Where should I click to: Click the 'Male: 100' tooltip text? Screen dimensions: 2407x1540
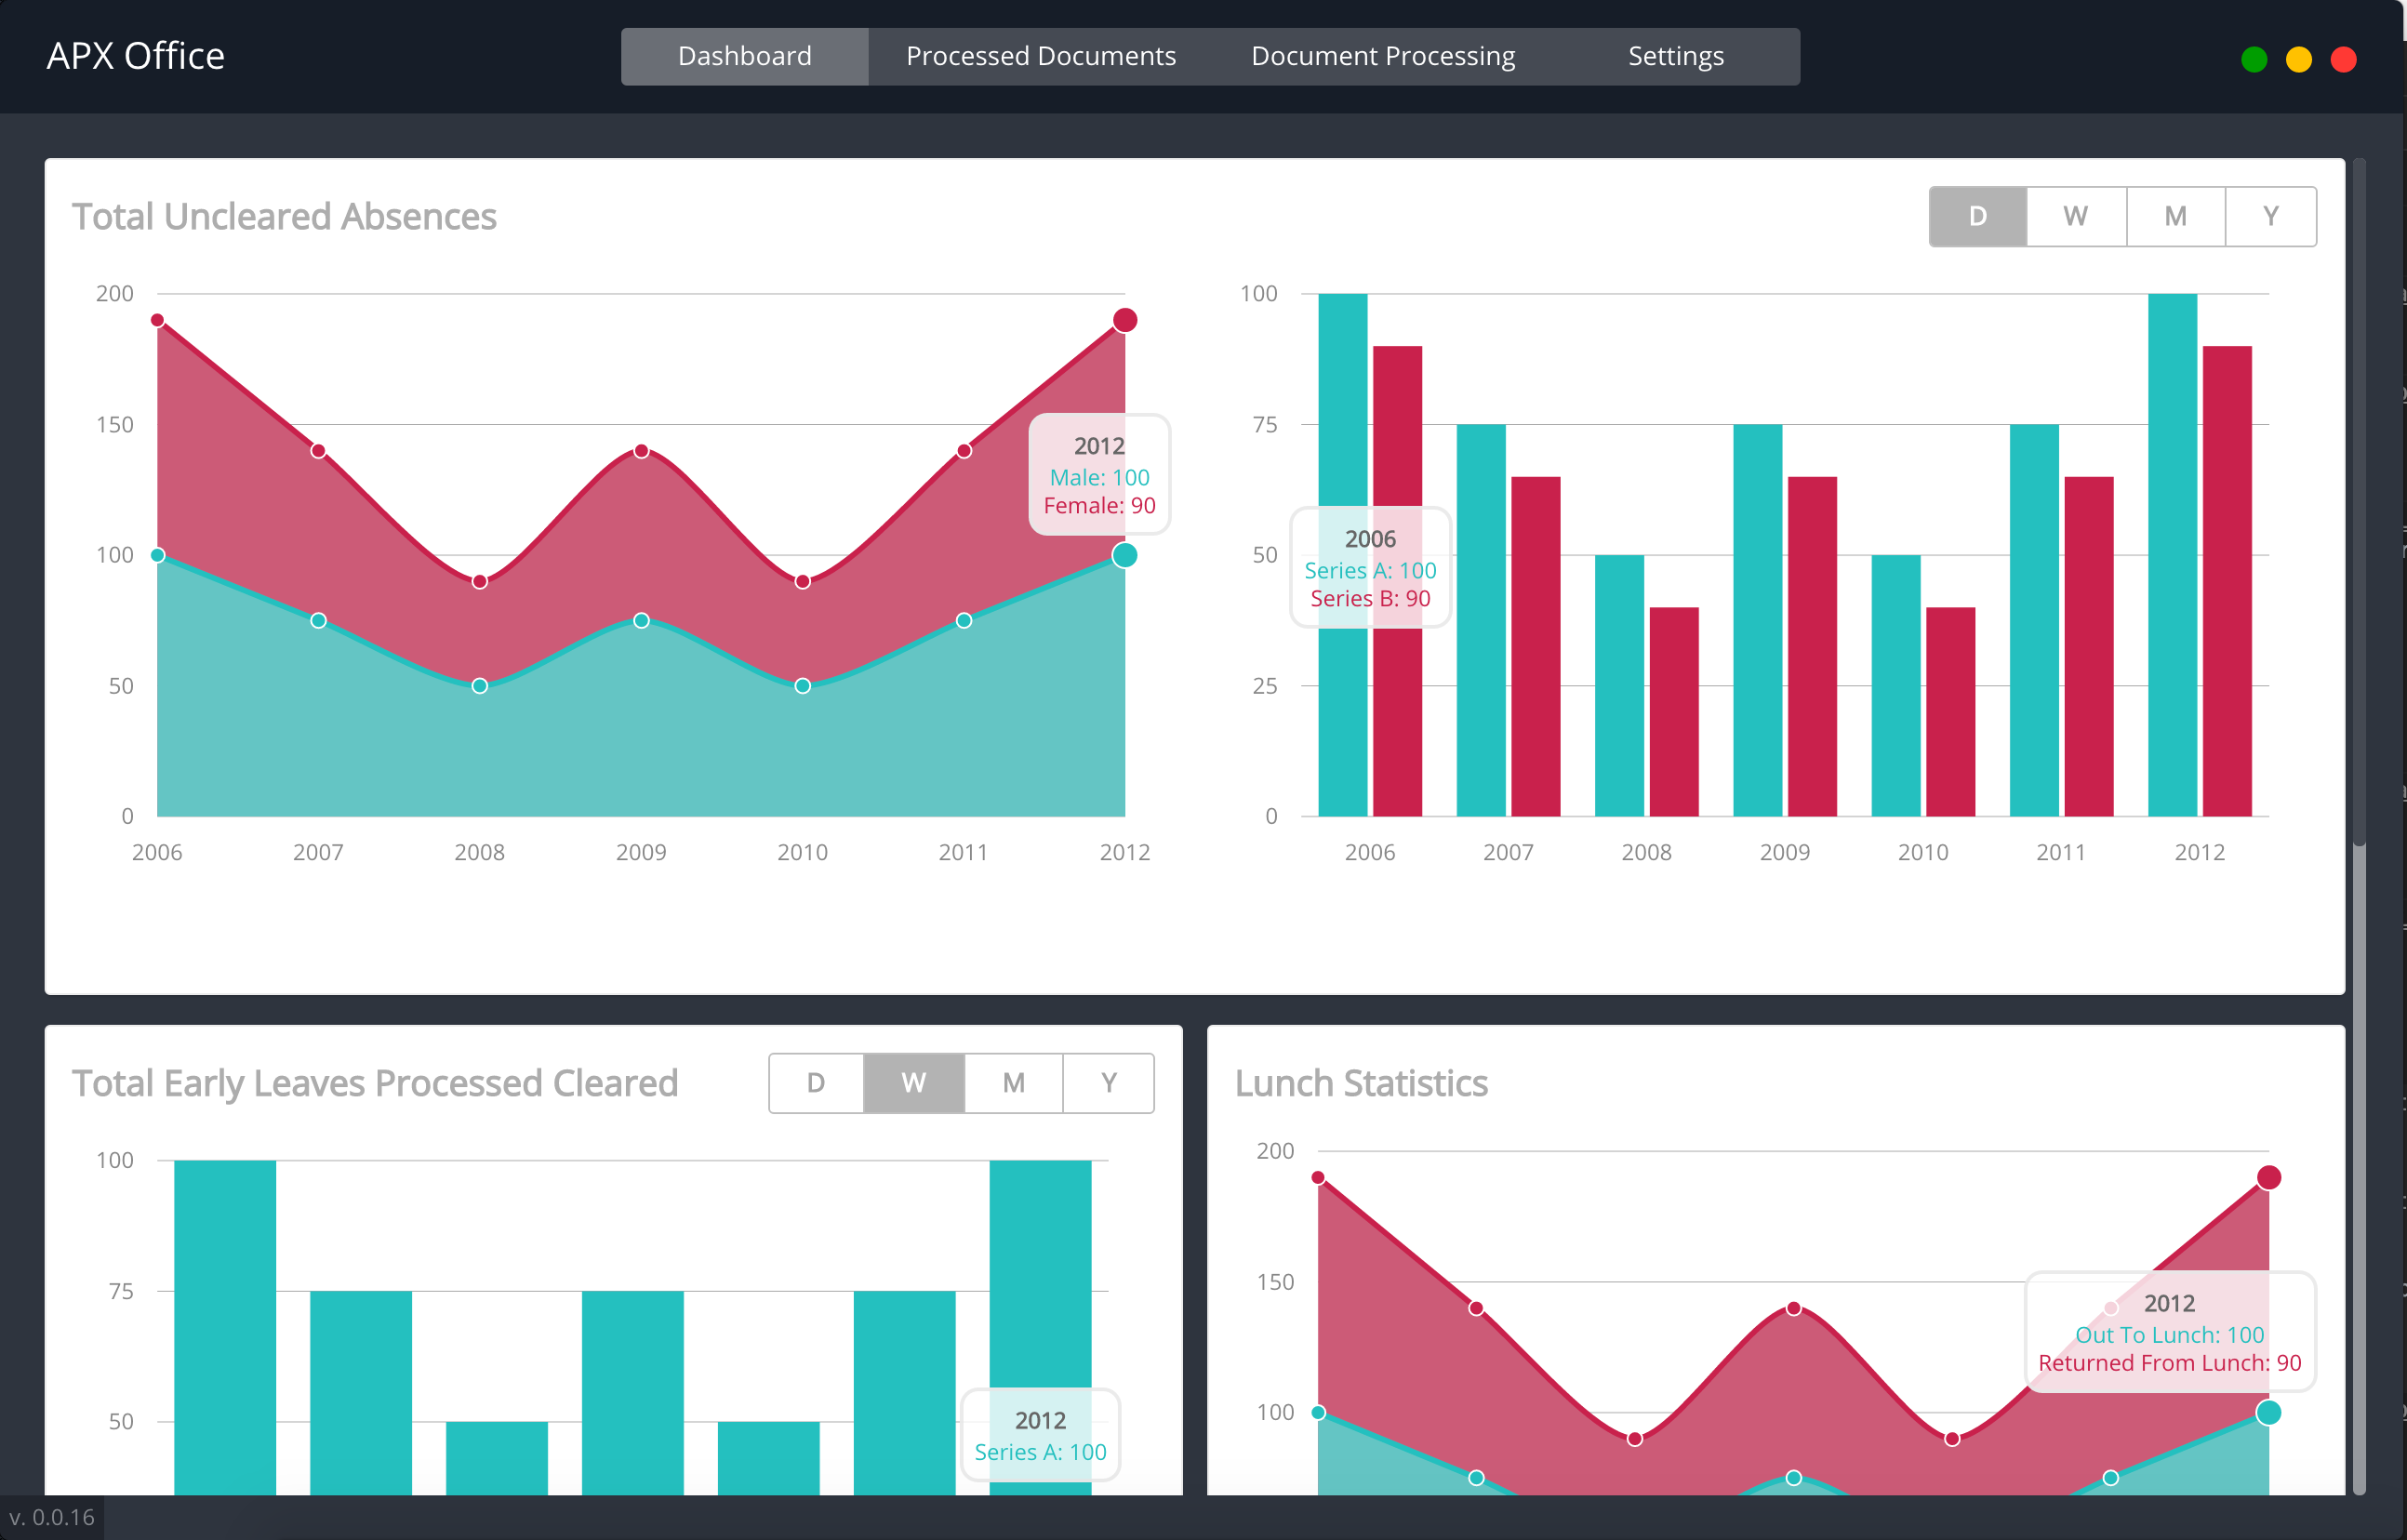pyautogui.click(x=1099, y=478)
